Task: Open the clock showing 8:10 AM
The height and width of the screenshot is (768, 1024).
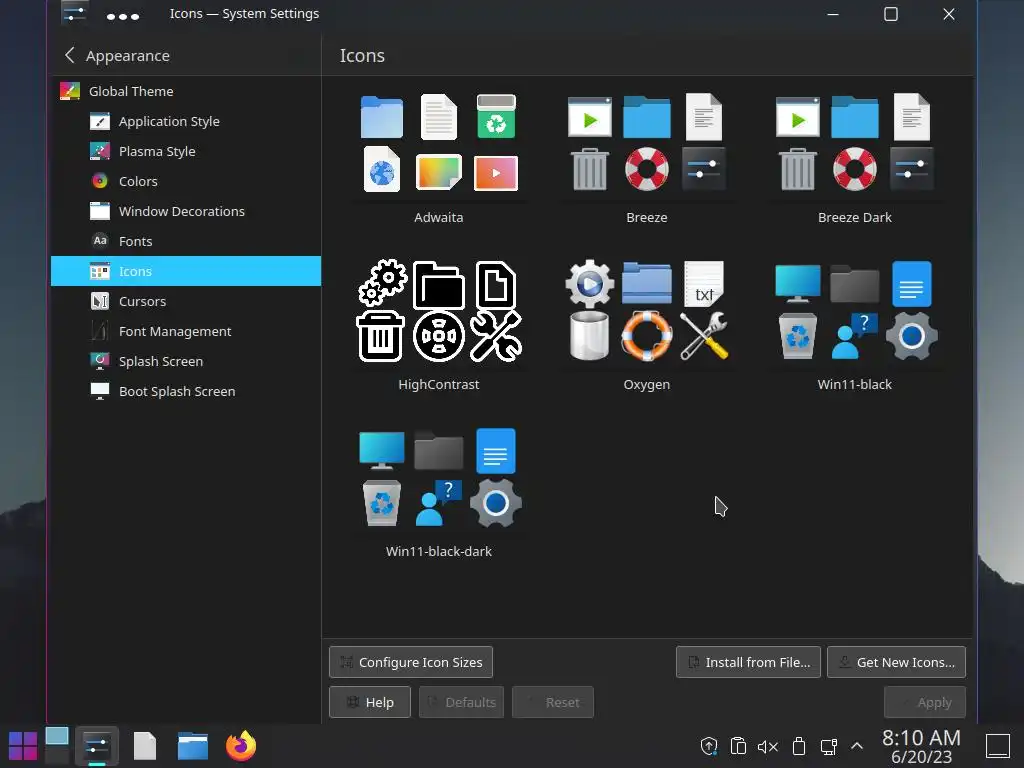Action: click(x=921, y=746)
